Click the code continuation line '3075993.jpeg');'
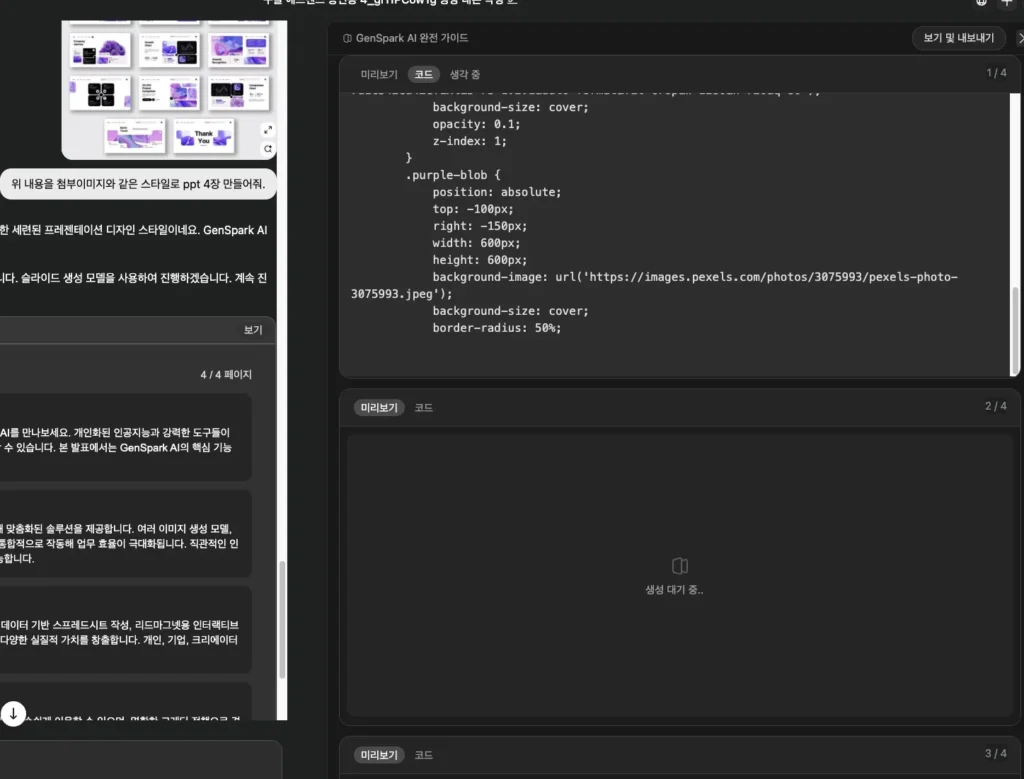 coord(402,294)
